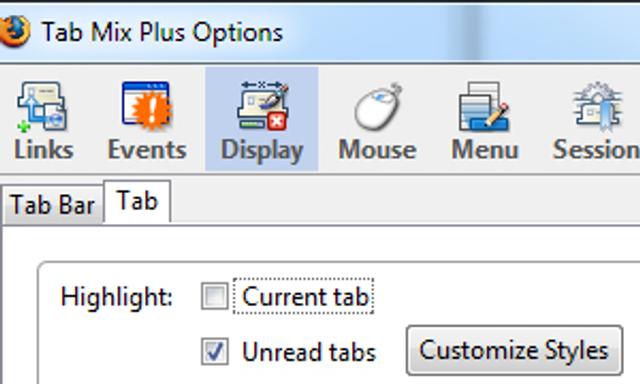Open the Customize Styles button
Viewport: 640px width, 384px height.
point(514,351)
